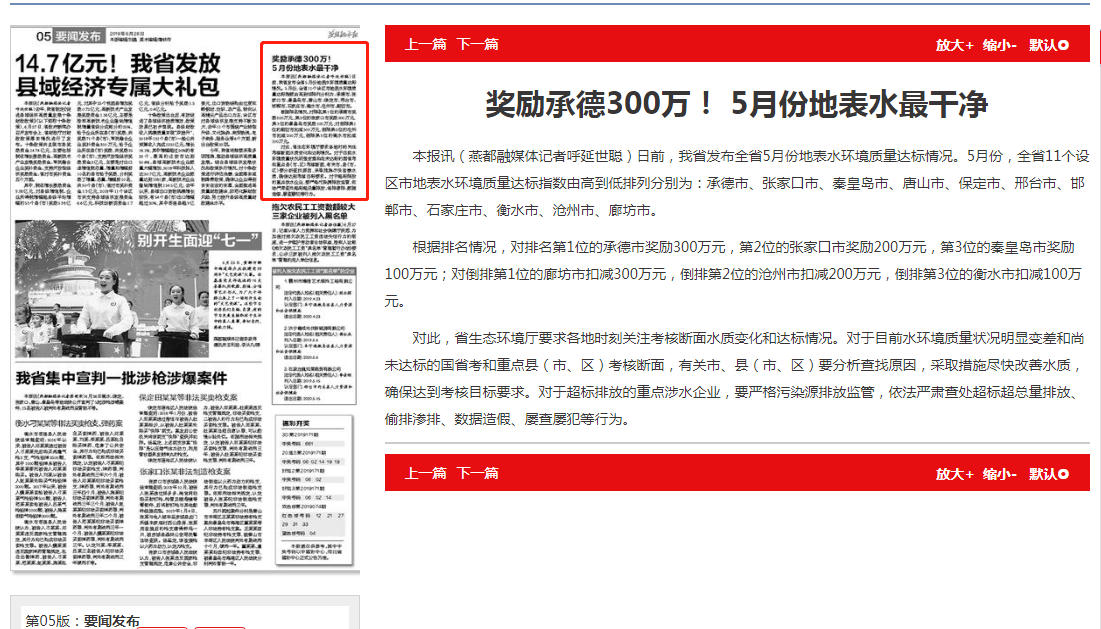Open the 14.7亿元 headline article on newspaper page

[120, 75]
